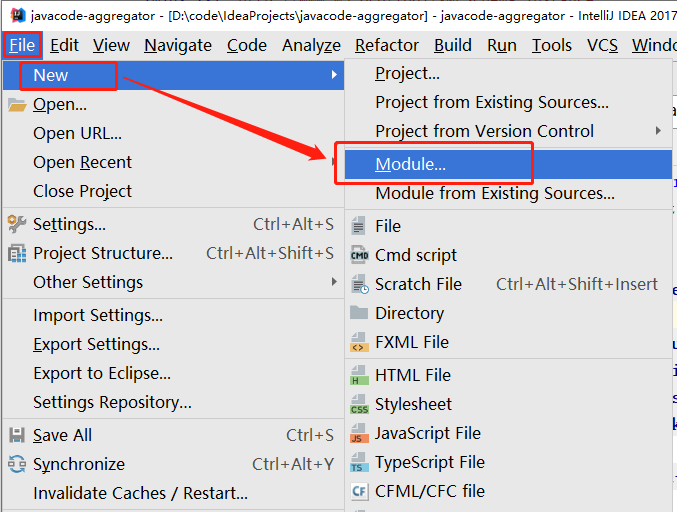The image size is (677, 512).
Task: Click the Stylesheet CSS icon
Action: [x=359, y=405]
